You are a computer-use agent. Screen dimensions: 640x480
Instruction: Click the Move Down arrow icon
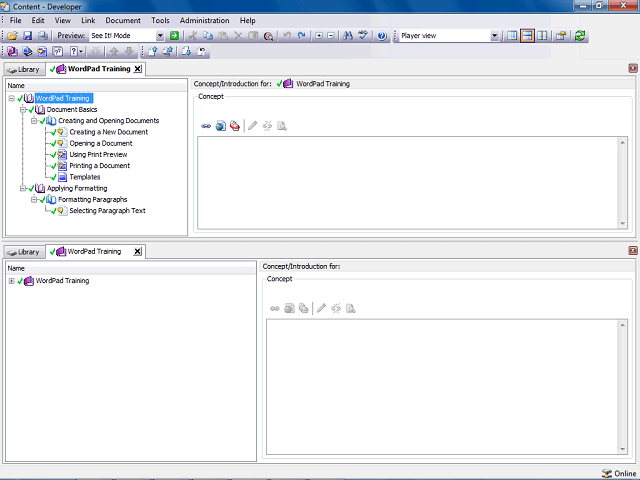(129, 51)
